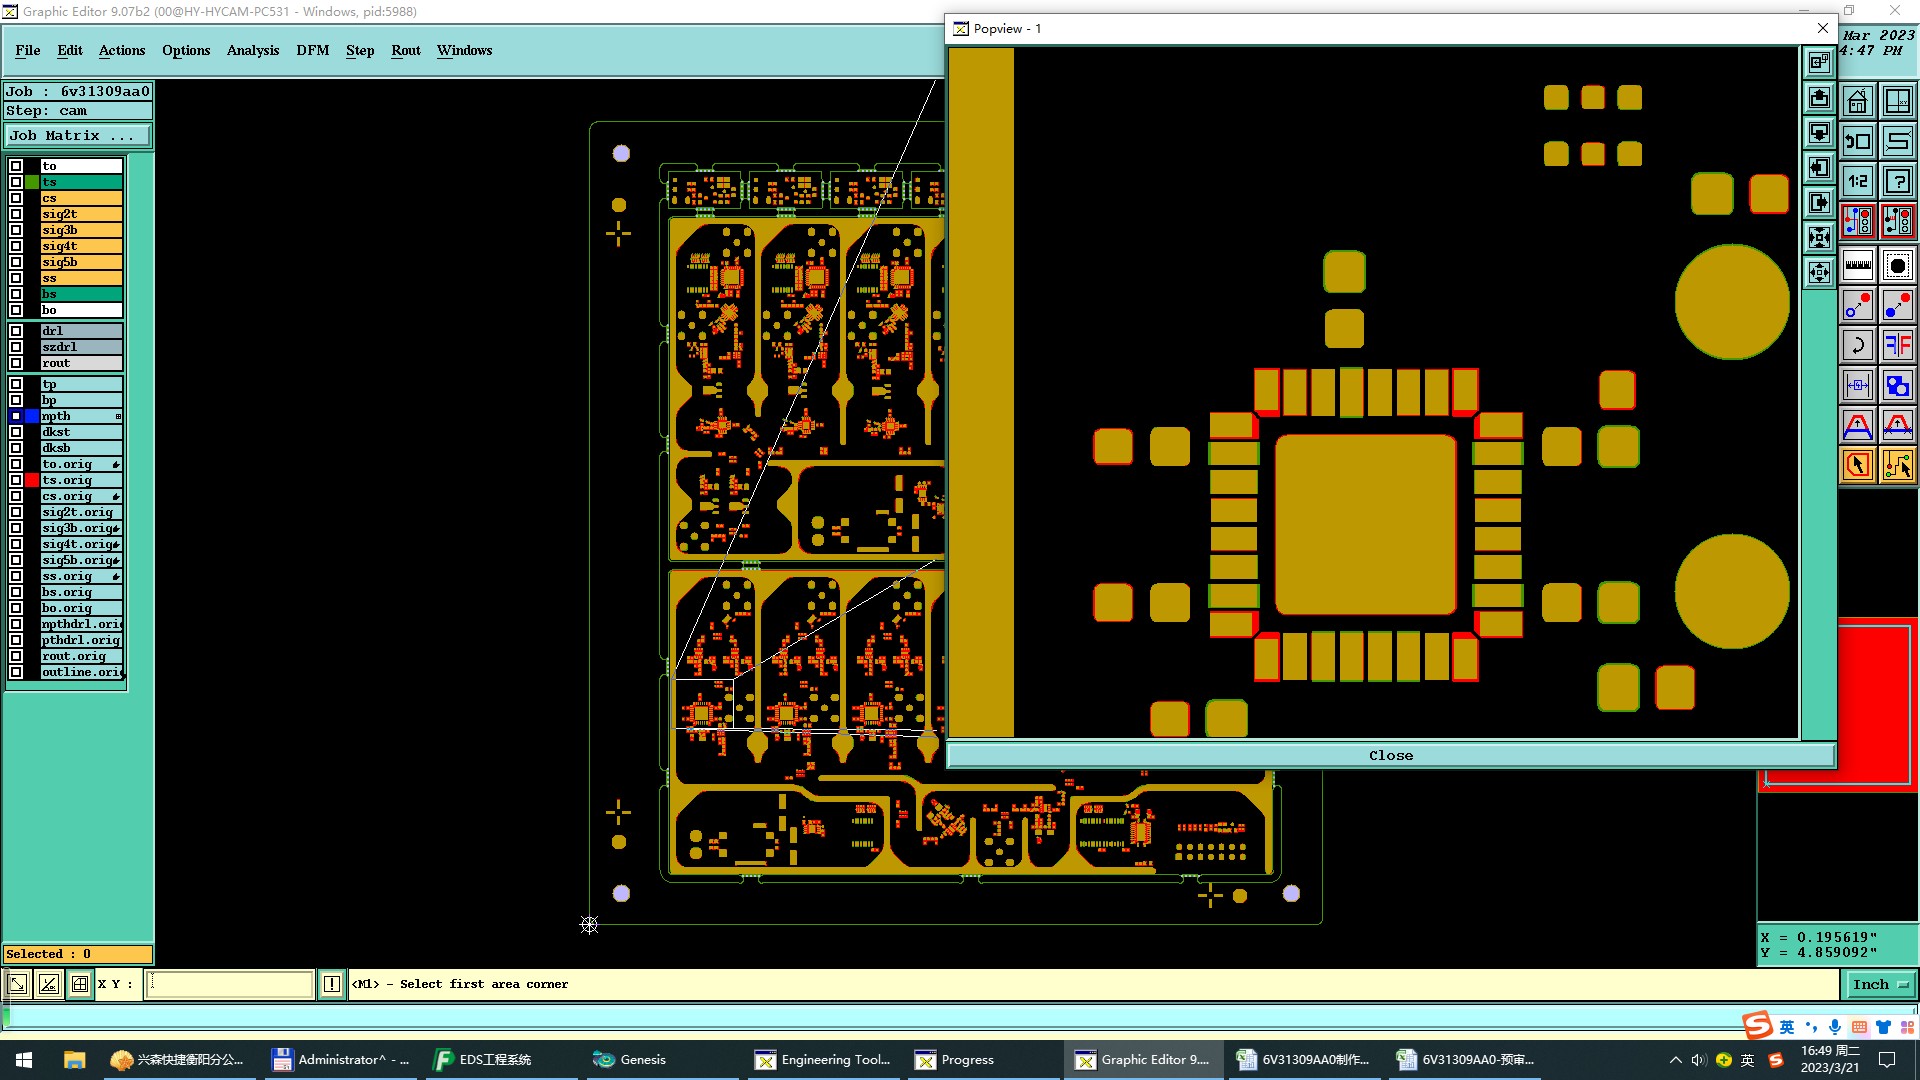Screen dimensions: 1920x1080
Task: Expand mpth layer options marker
Action: pyautogui.click(x=118, y=416)
